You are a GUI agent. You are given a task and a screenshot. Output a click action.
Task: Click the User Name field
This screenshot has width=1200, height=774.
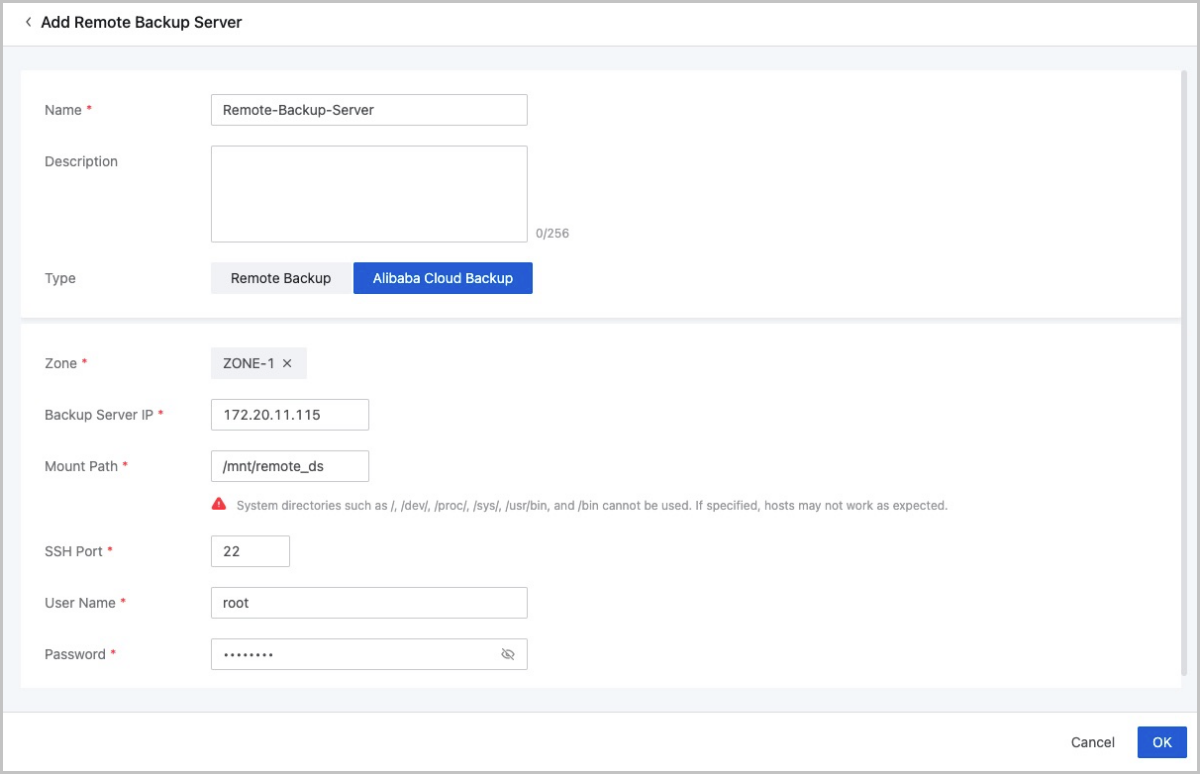coord(368,603)
